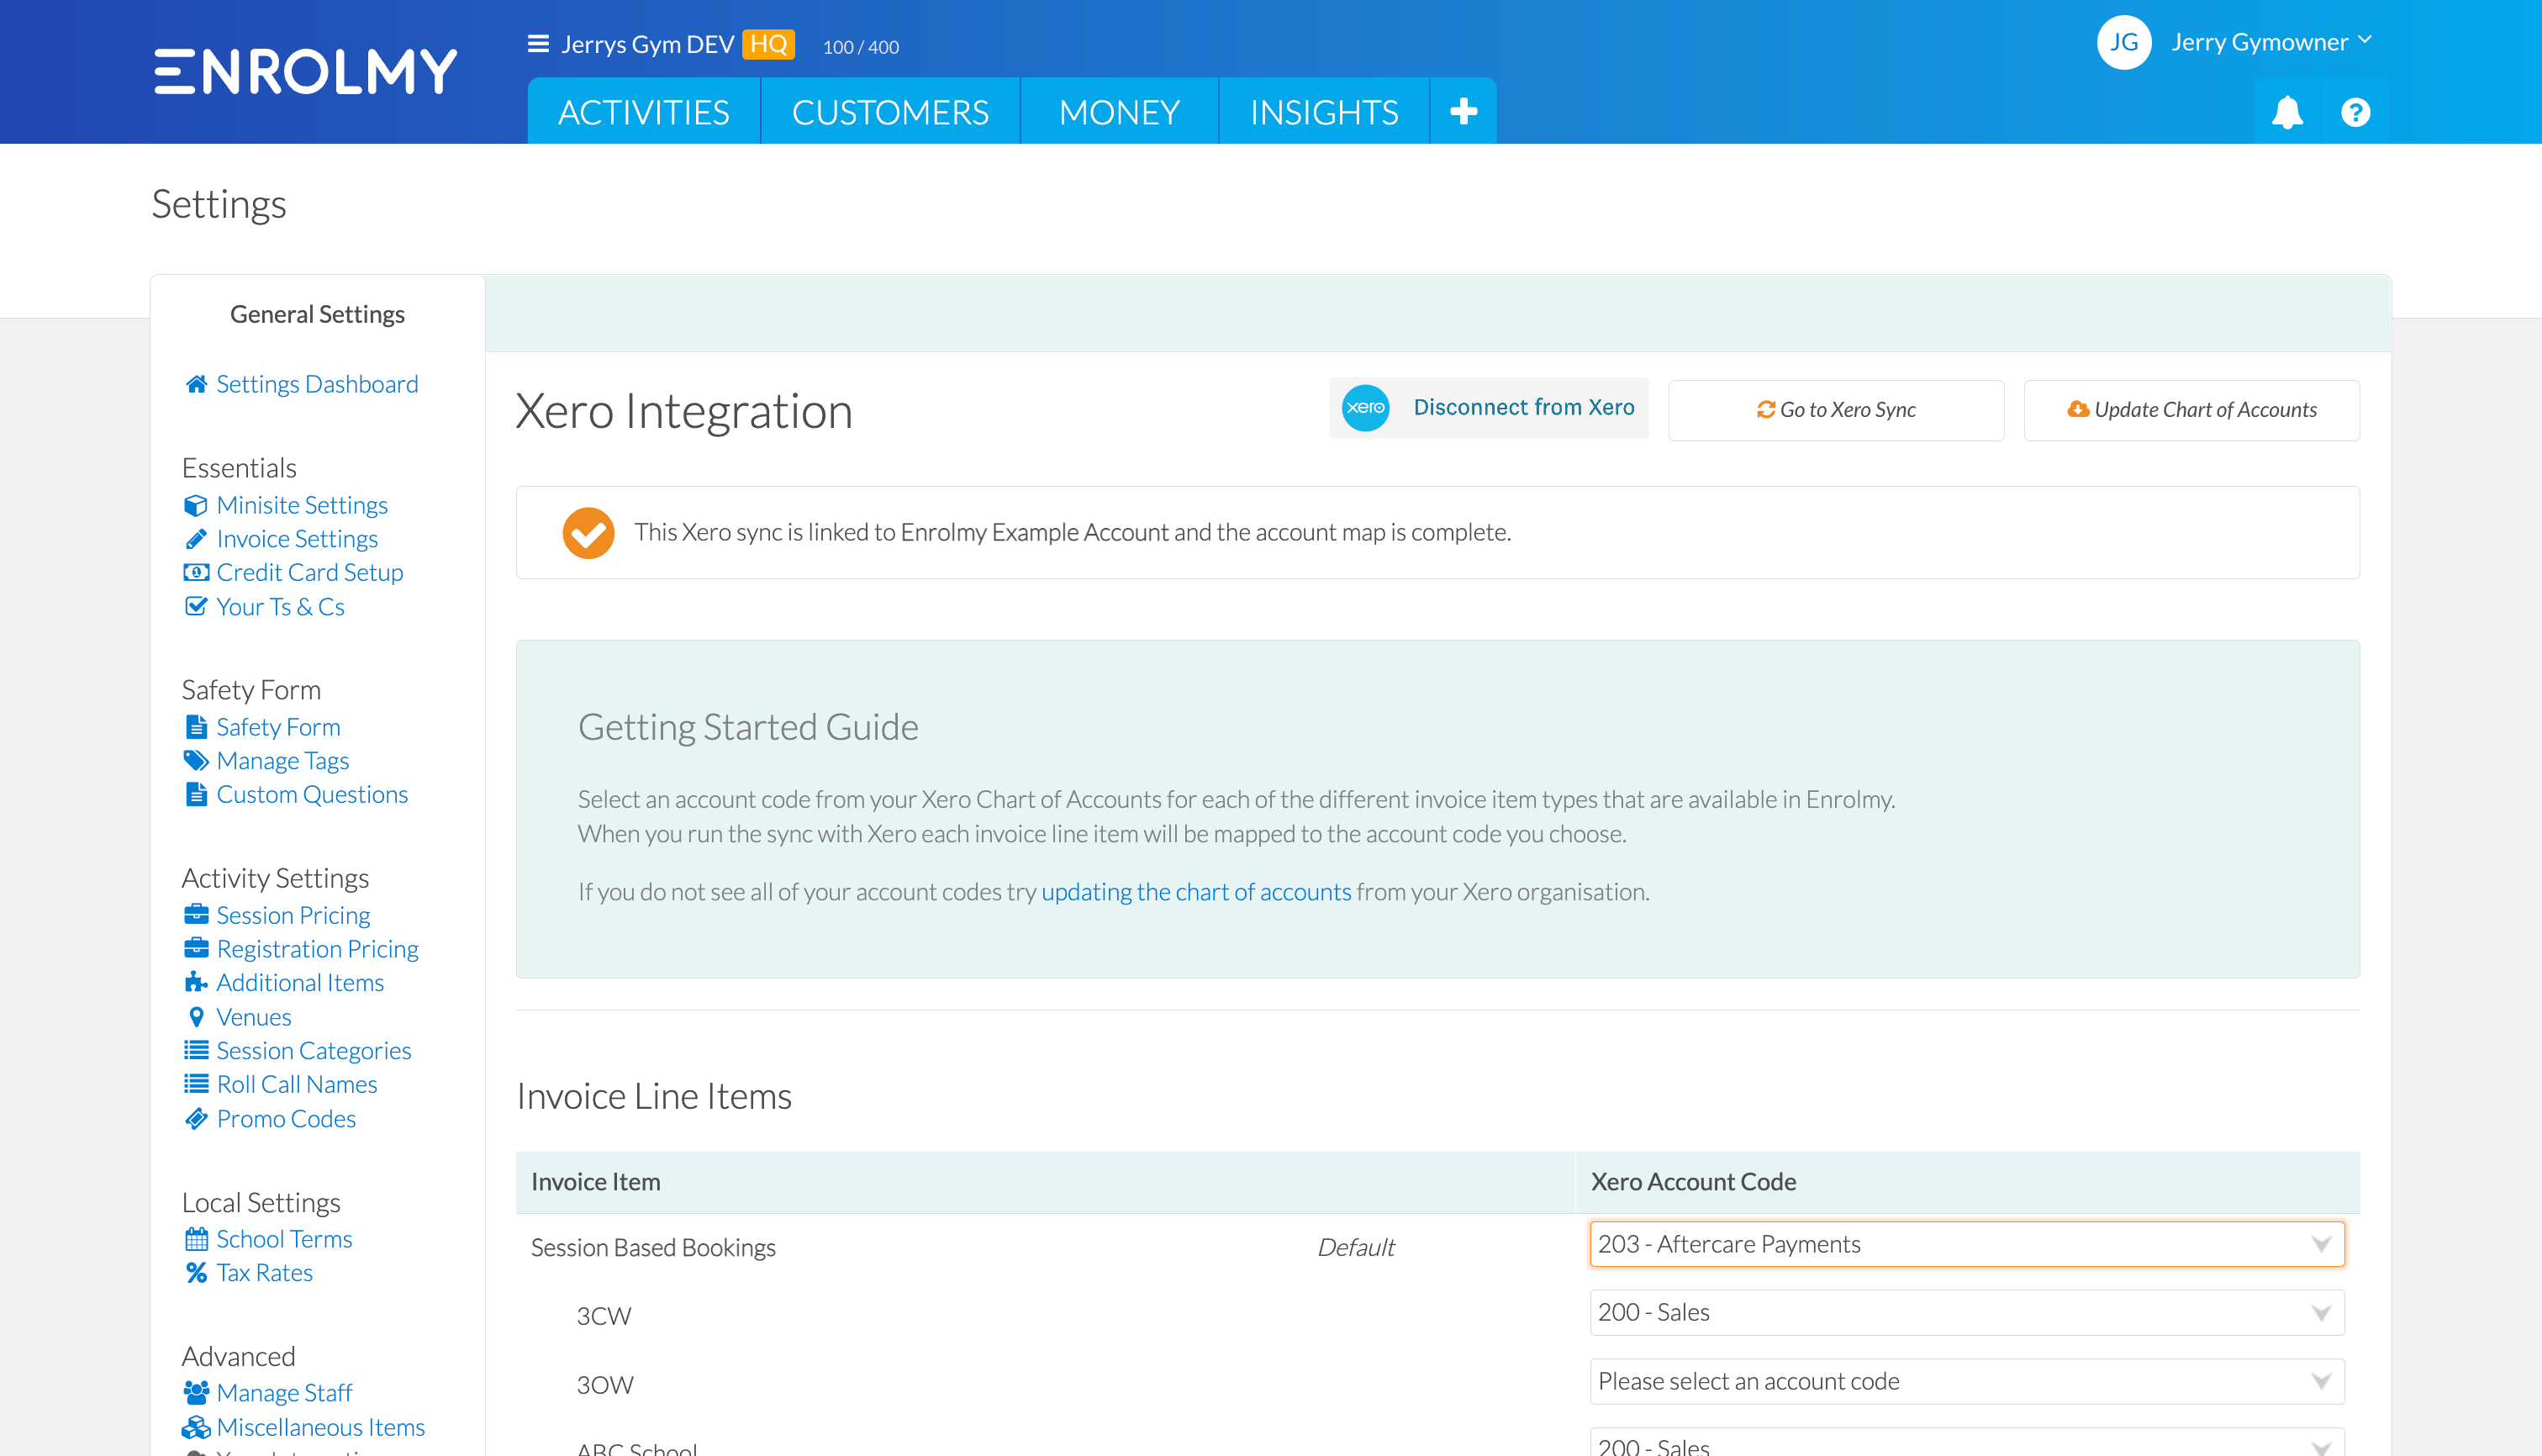This screenshot has width=2542, height=1456.
Task: Click the Enrolmy logo
Action: 306,71
